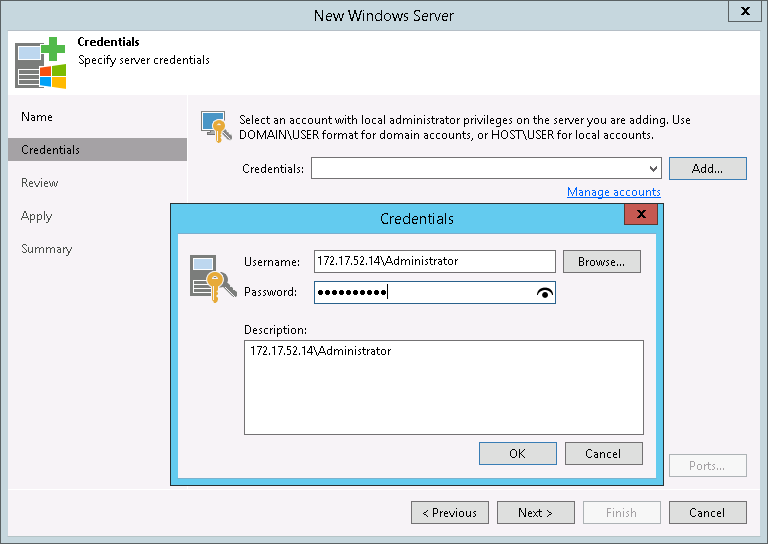Click the bold Credentials header text
Screen dimensions: 768x544
tap(108, 42)
